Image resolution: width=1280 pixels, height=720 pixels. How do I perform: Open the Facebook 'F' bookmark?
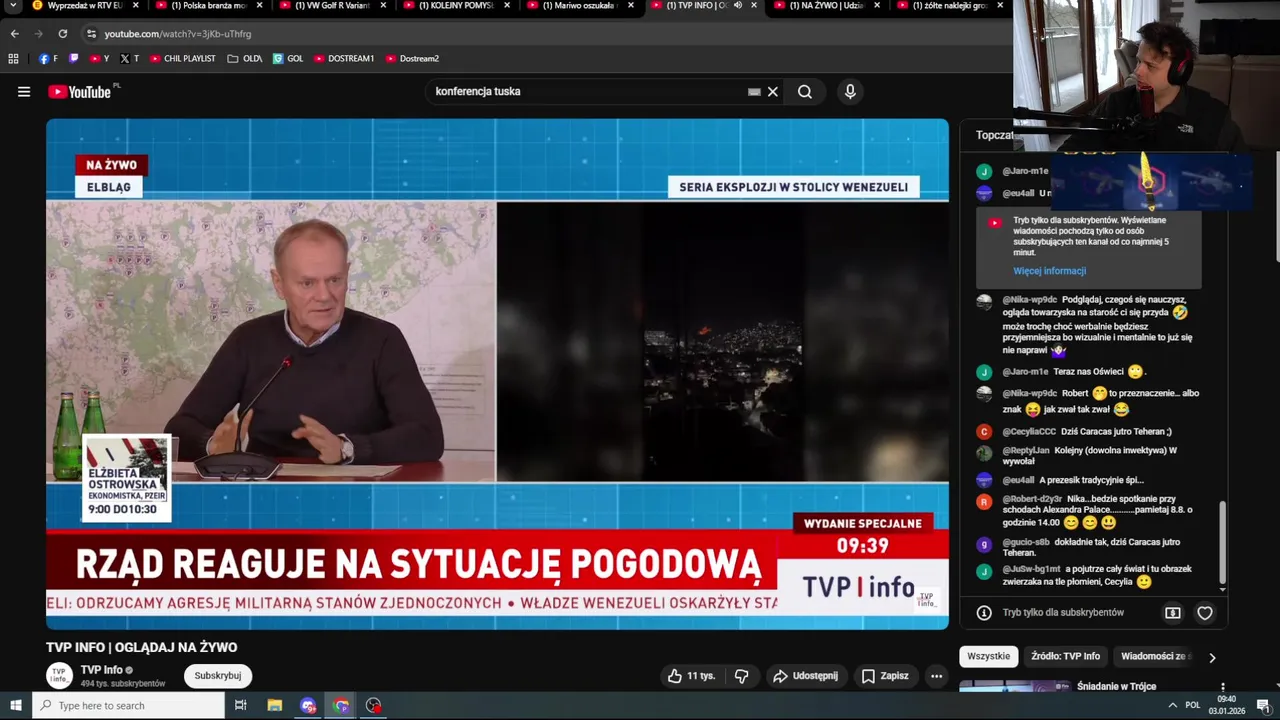48,59
